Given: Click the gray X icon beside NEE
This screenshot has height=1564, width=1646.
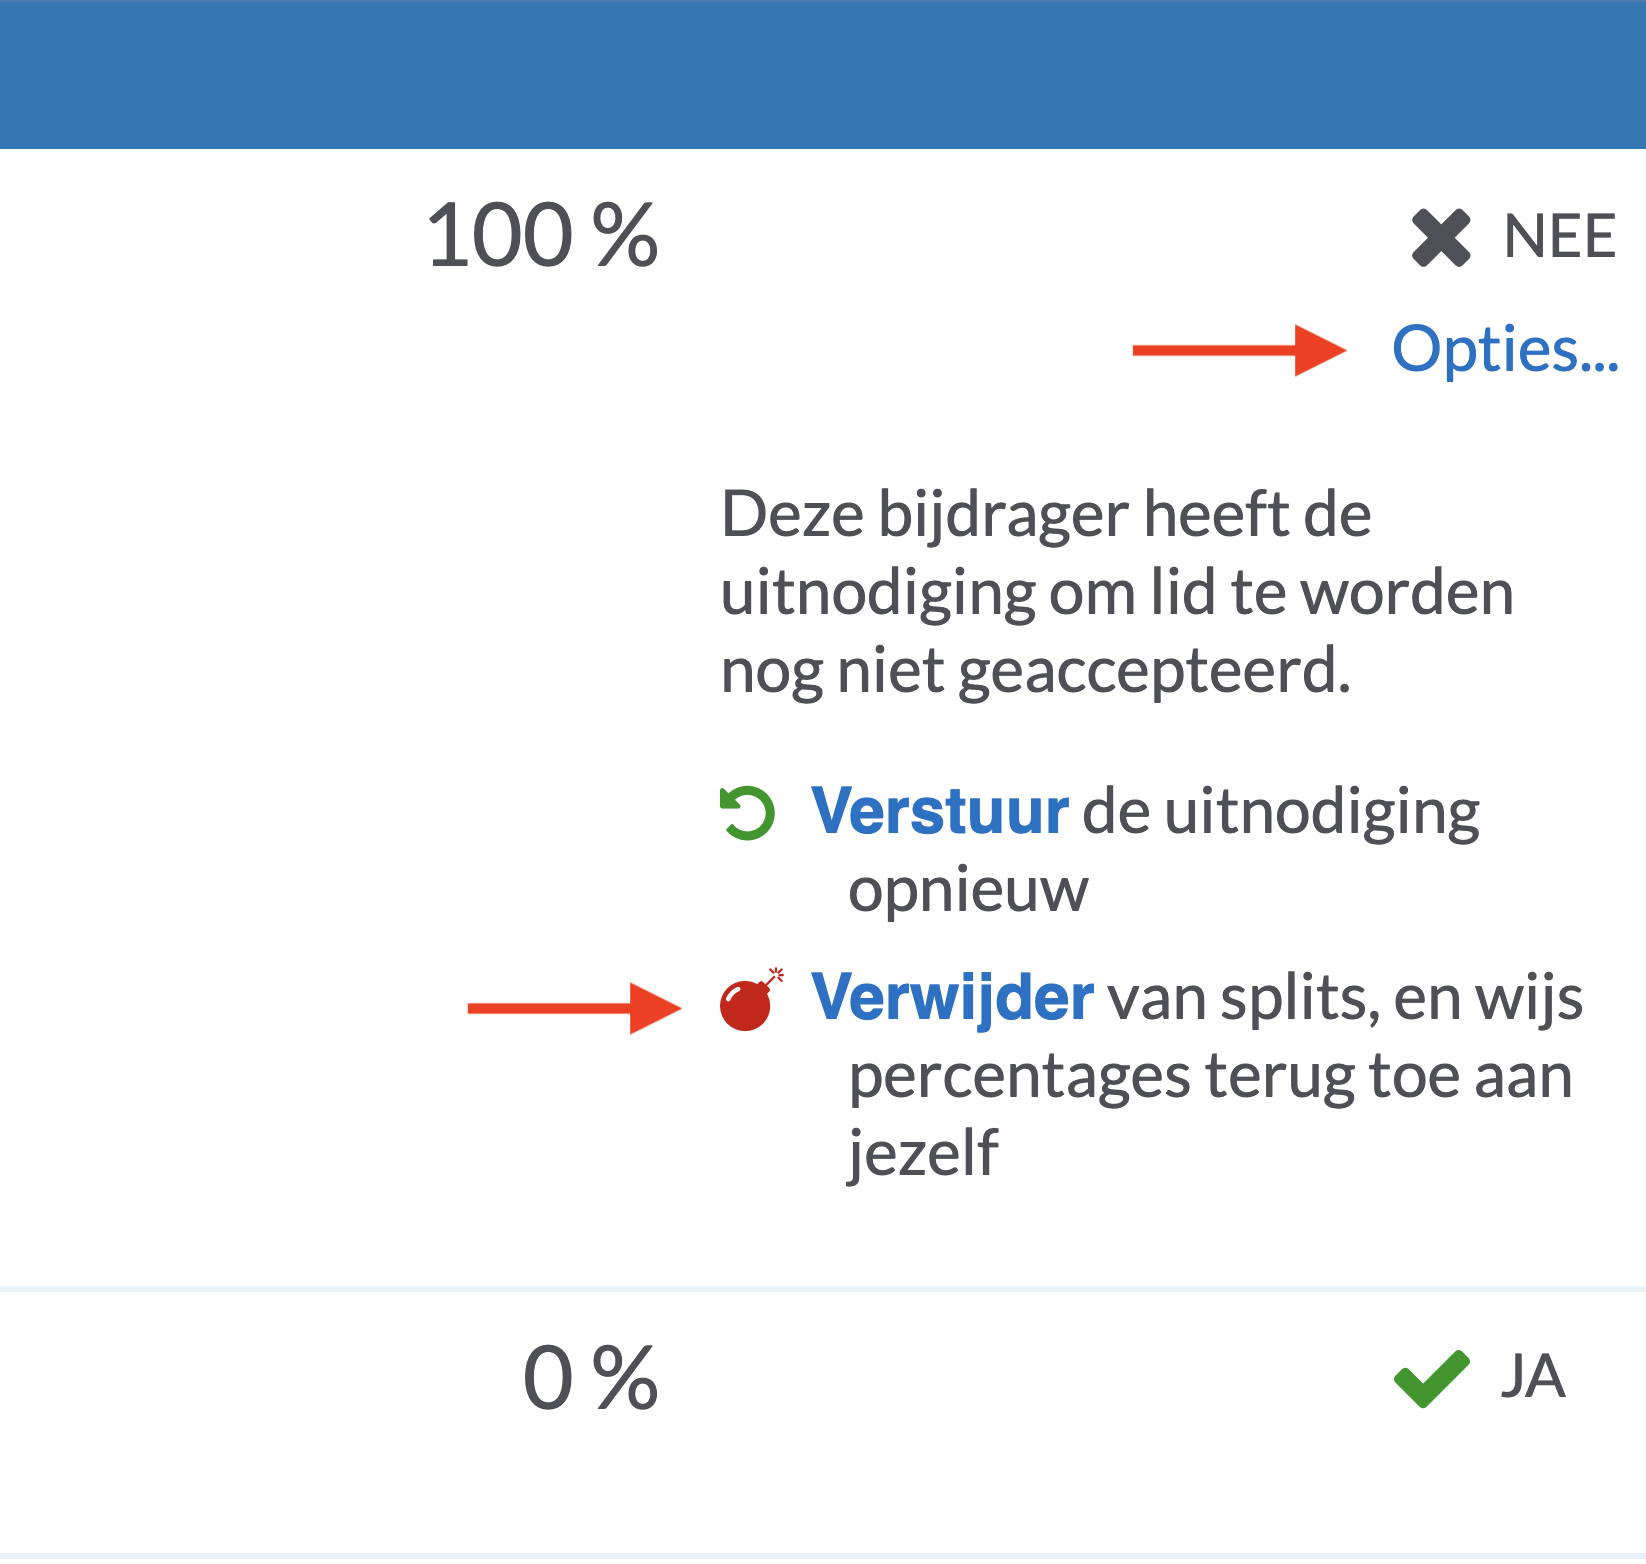Looking at the screenshot, I should pyautogui.click(x=1441, y=238).
